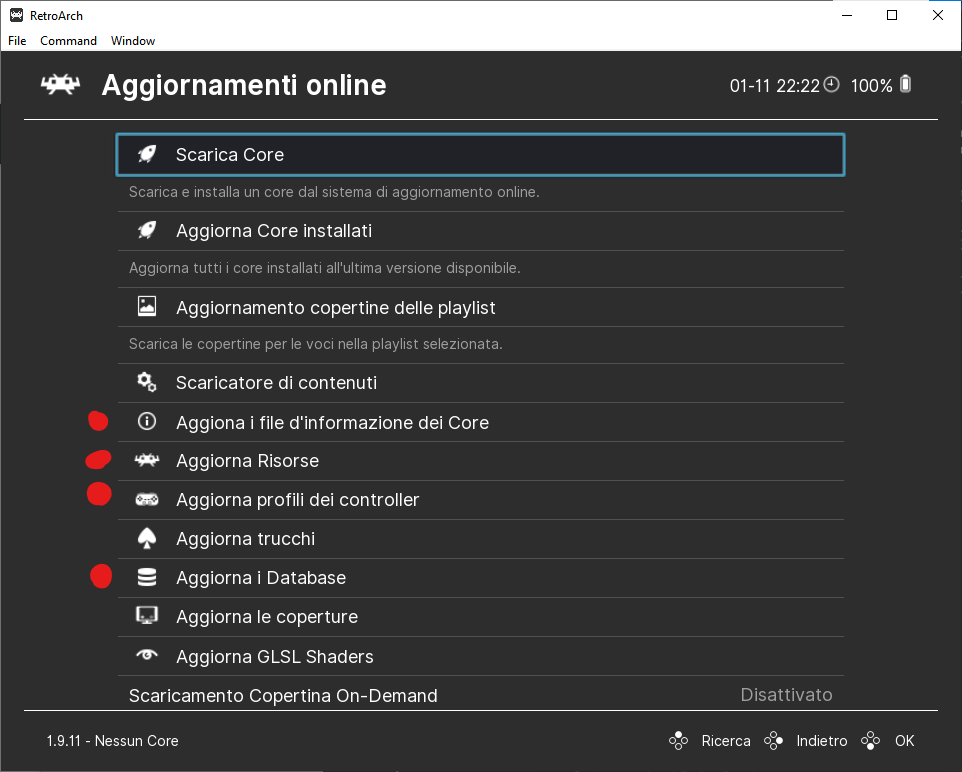Open the Command menu
The height and width of the screenshot is (772, 962).
(x=68, y=41)
